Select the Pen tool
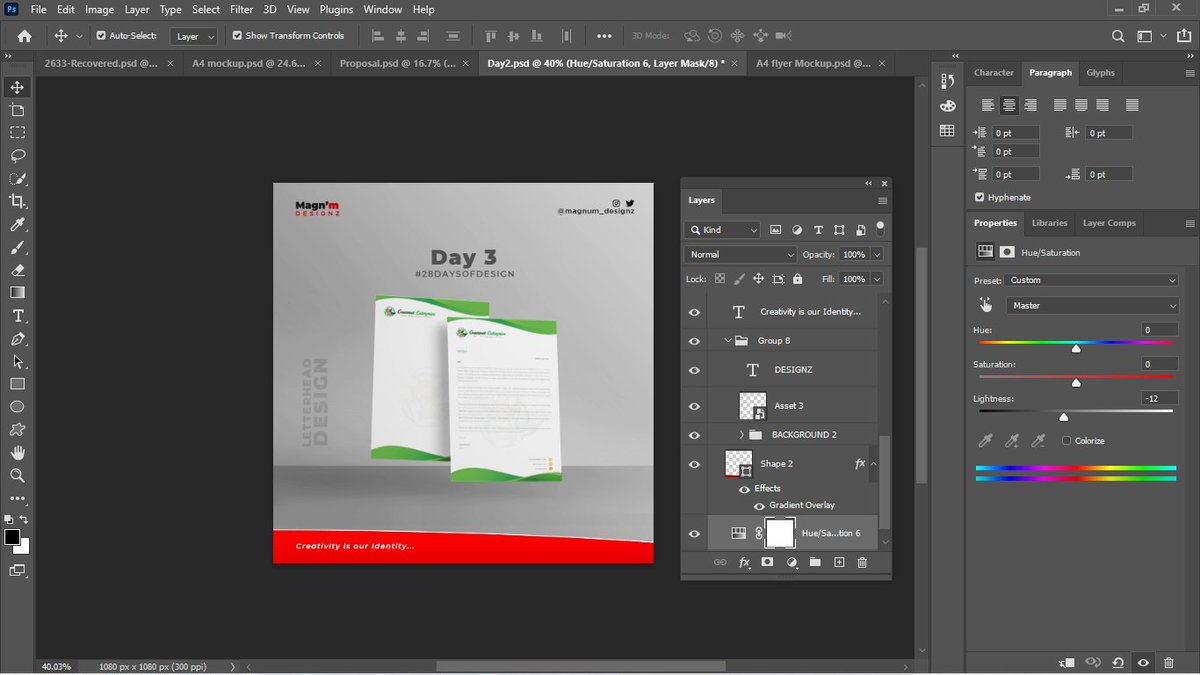The height and width of the screenshot is (675, 1200). [17, 339]
